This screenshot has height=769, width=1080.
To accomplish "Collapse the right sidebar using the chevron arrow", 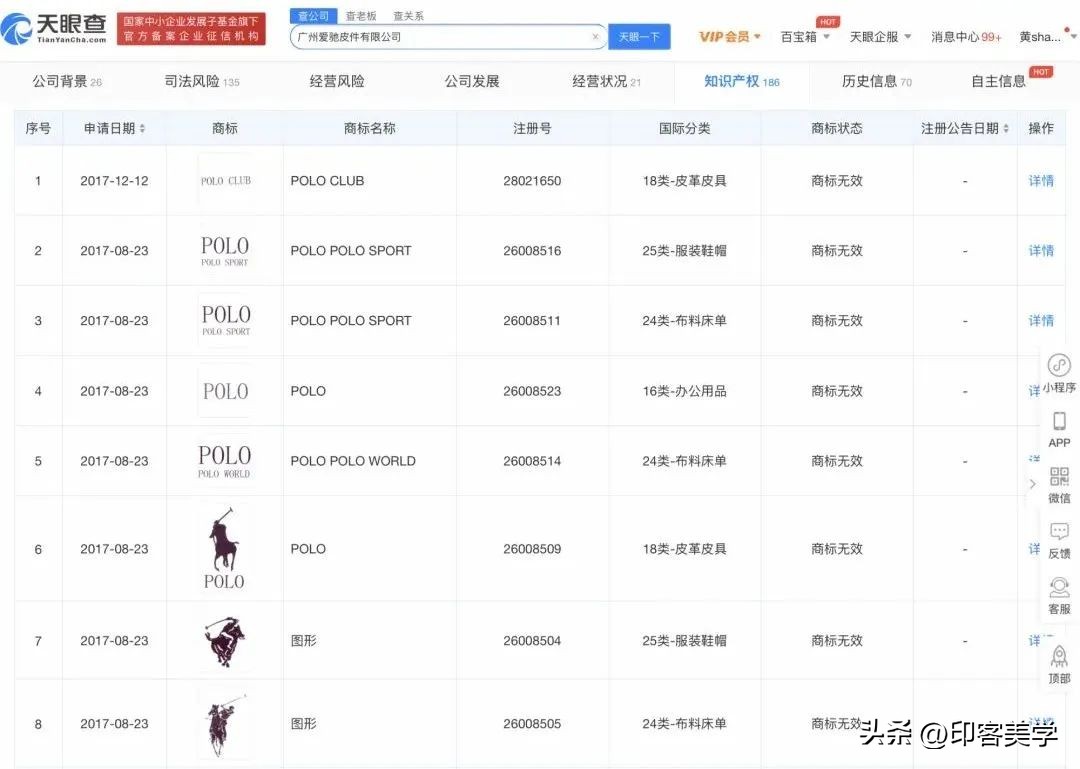I will click(1032, 483).
